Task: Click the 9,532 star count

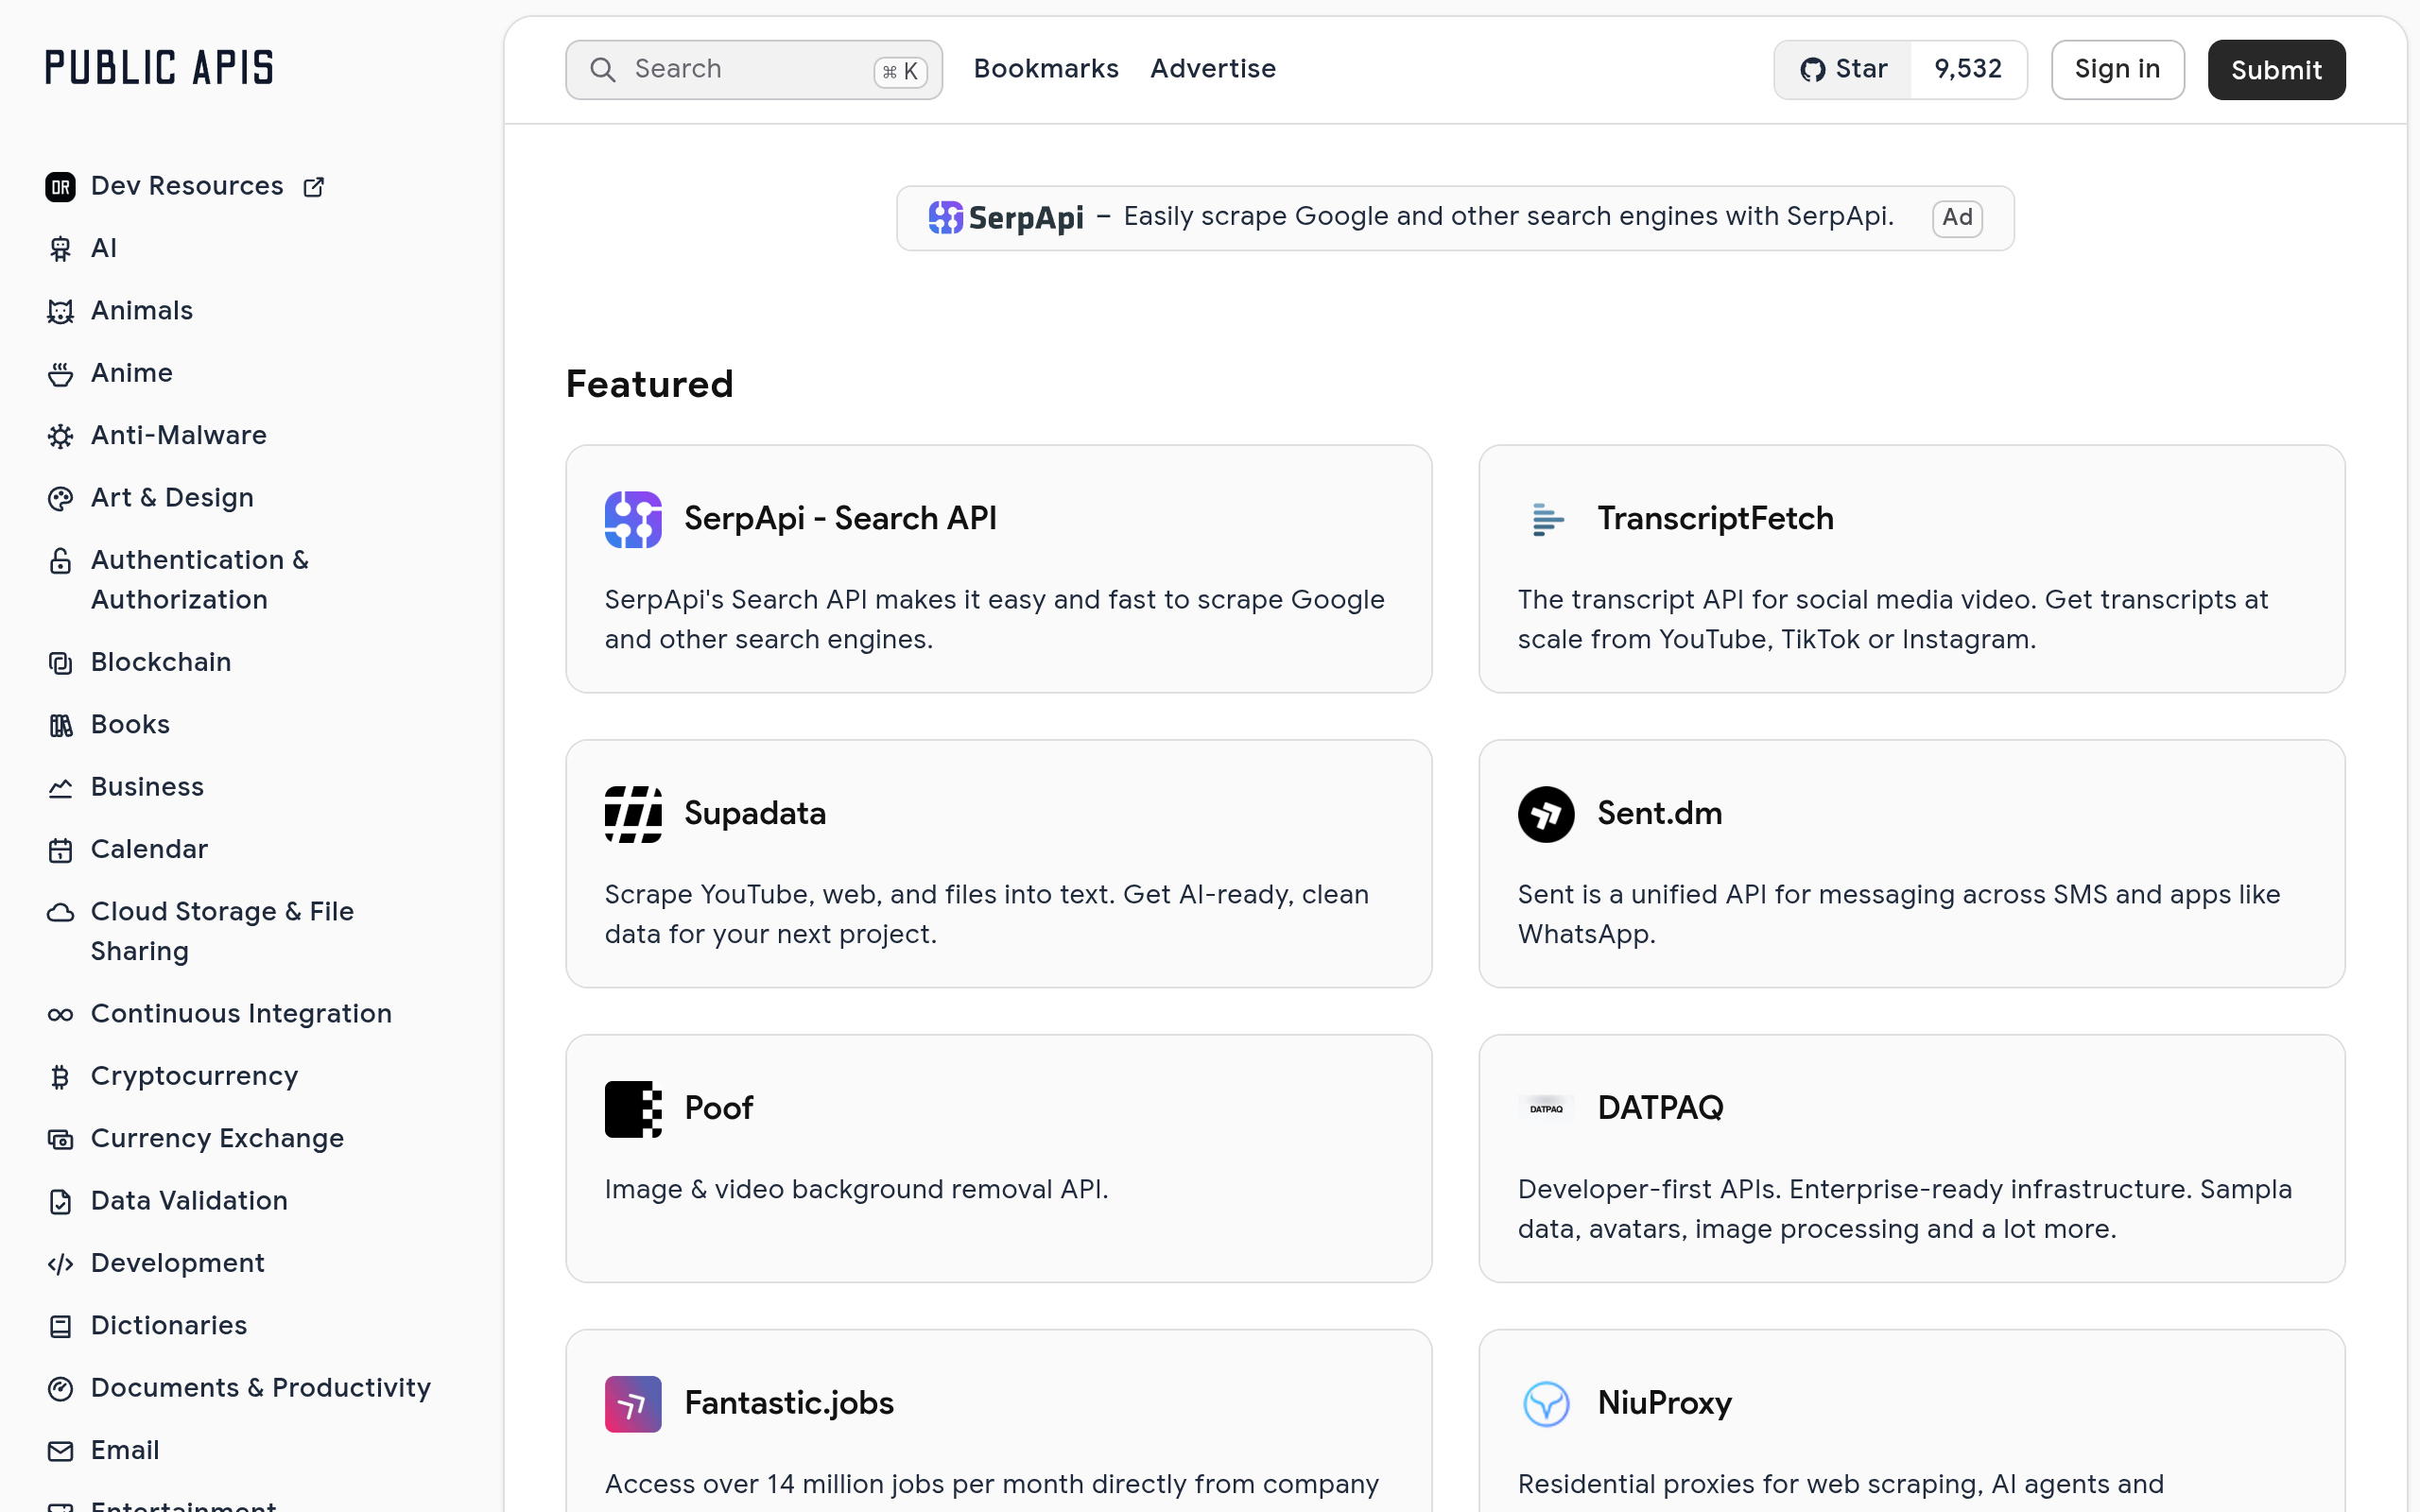Action: pyautogui.click(x=1968, y=70)
